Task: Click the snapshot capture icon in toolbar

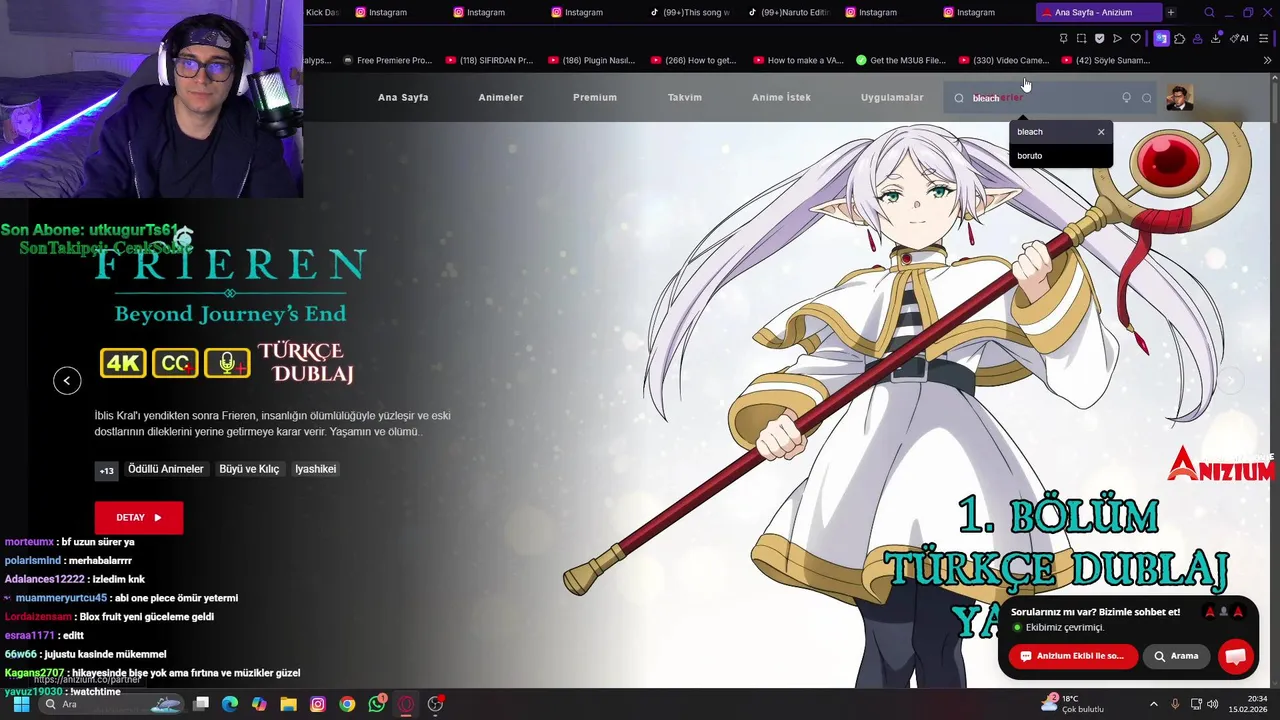Action: 1081,38
